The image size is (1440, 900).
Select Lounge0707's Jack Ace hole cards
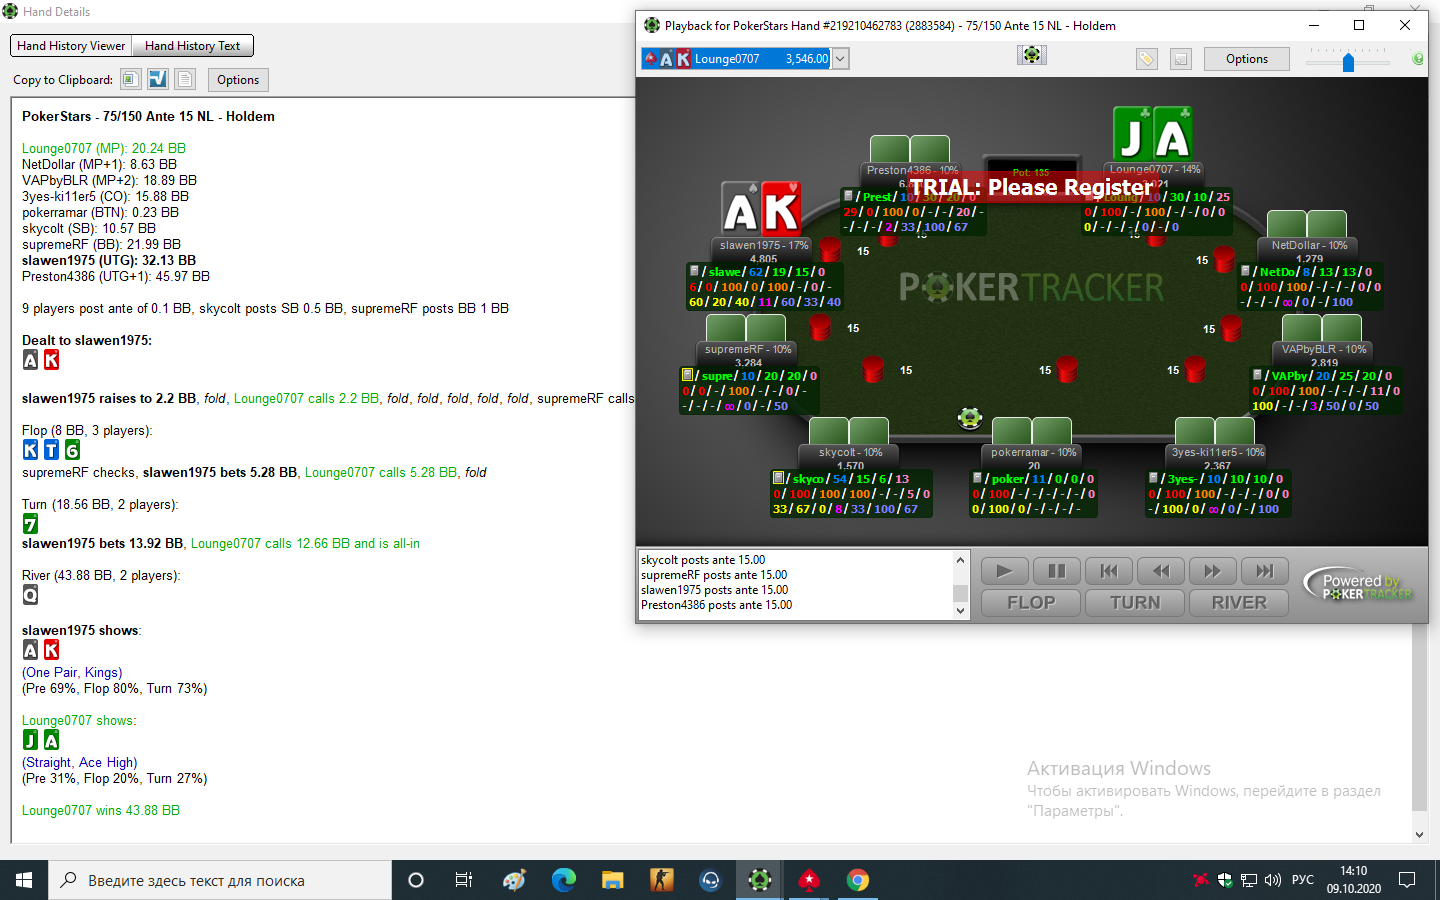click(x=1153, y=134)
